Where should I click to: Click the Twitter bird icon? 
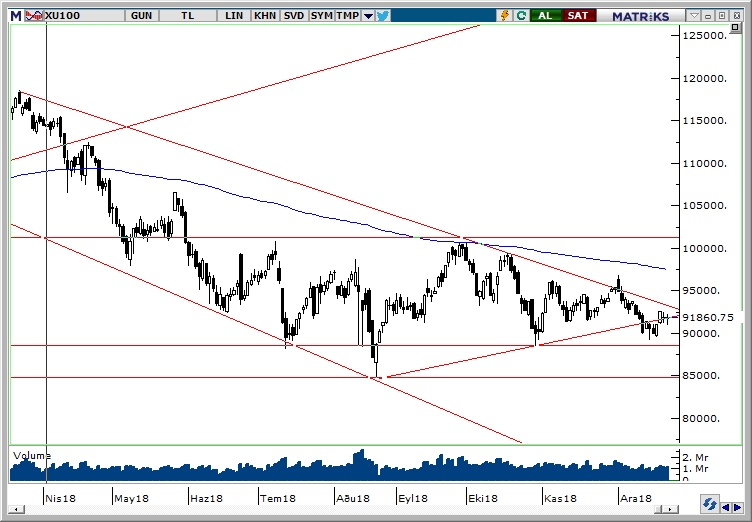pos(383,16)
